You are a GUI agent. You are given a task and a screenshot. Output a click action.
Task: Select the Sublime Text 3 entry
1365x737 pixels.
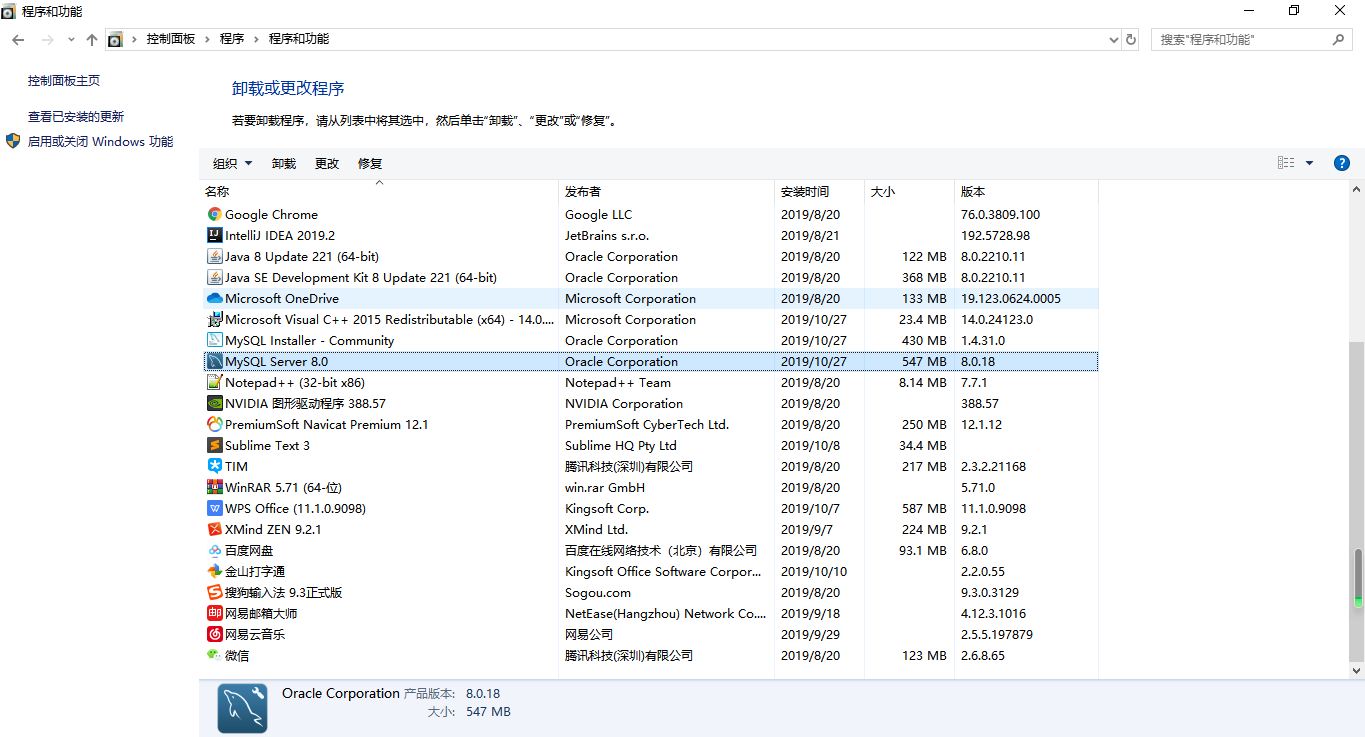[x=265, y=445]
